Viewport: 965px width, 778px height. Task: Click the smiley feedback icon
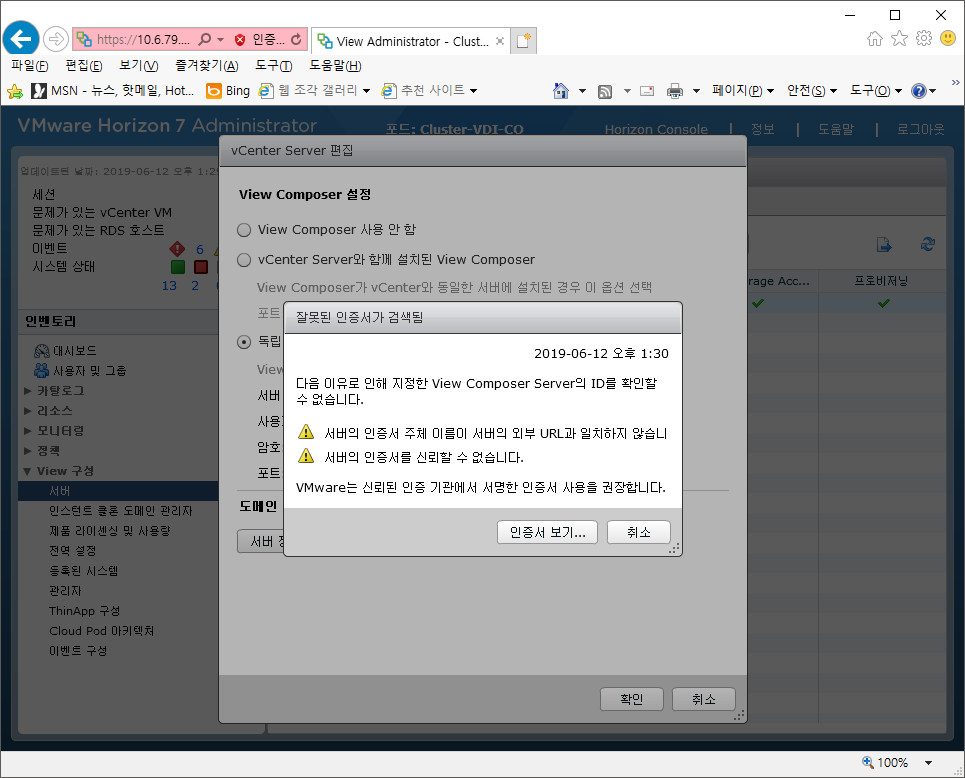click(x=948, y=38)
